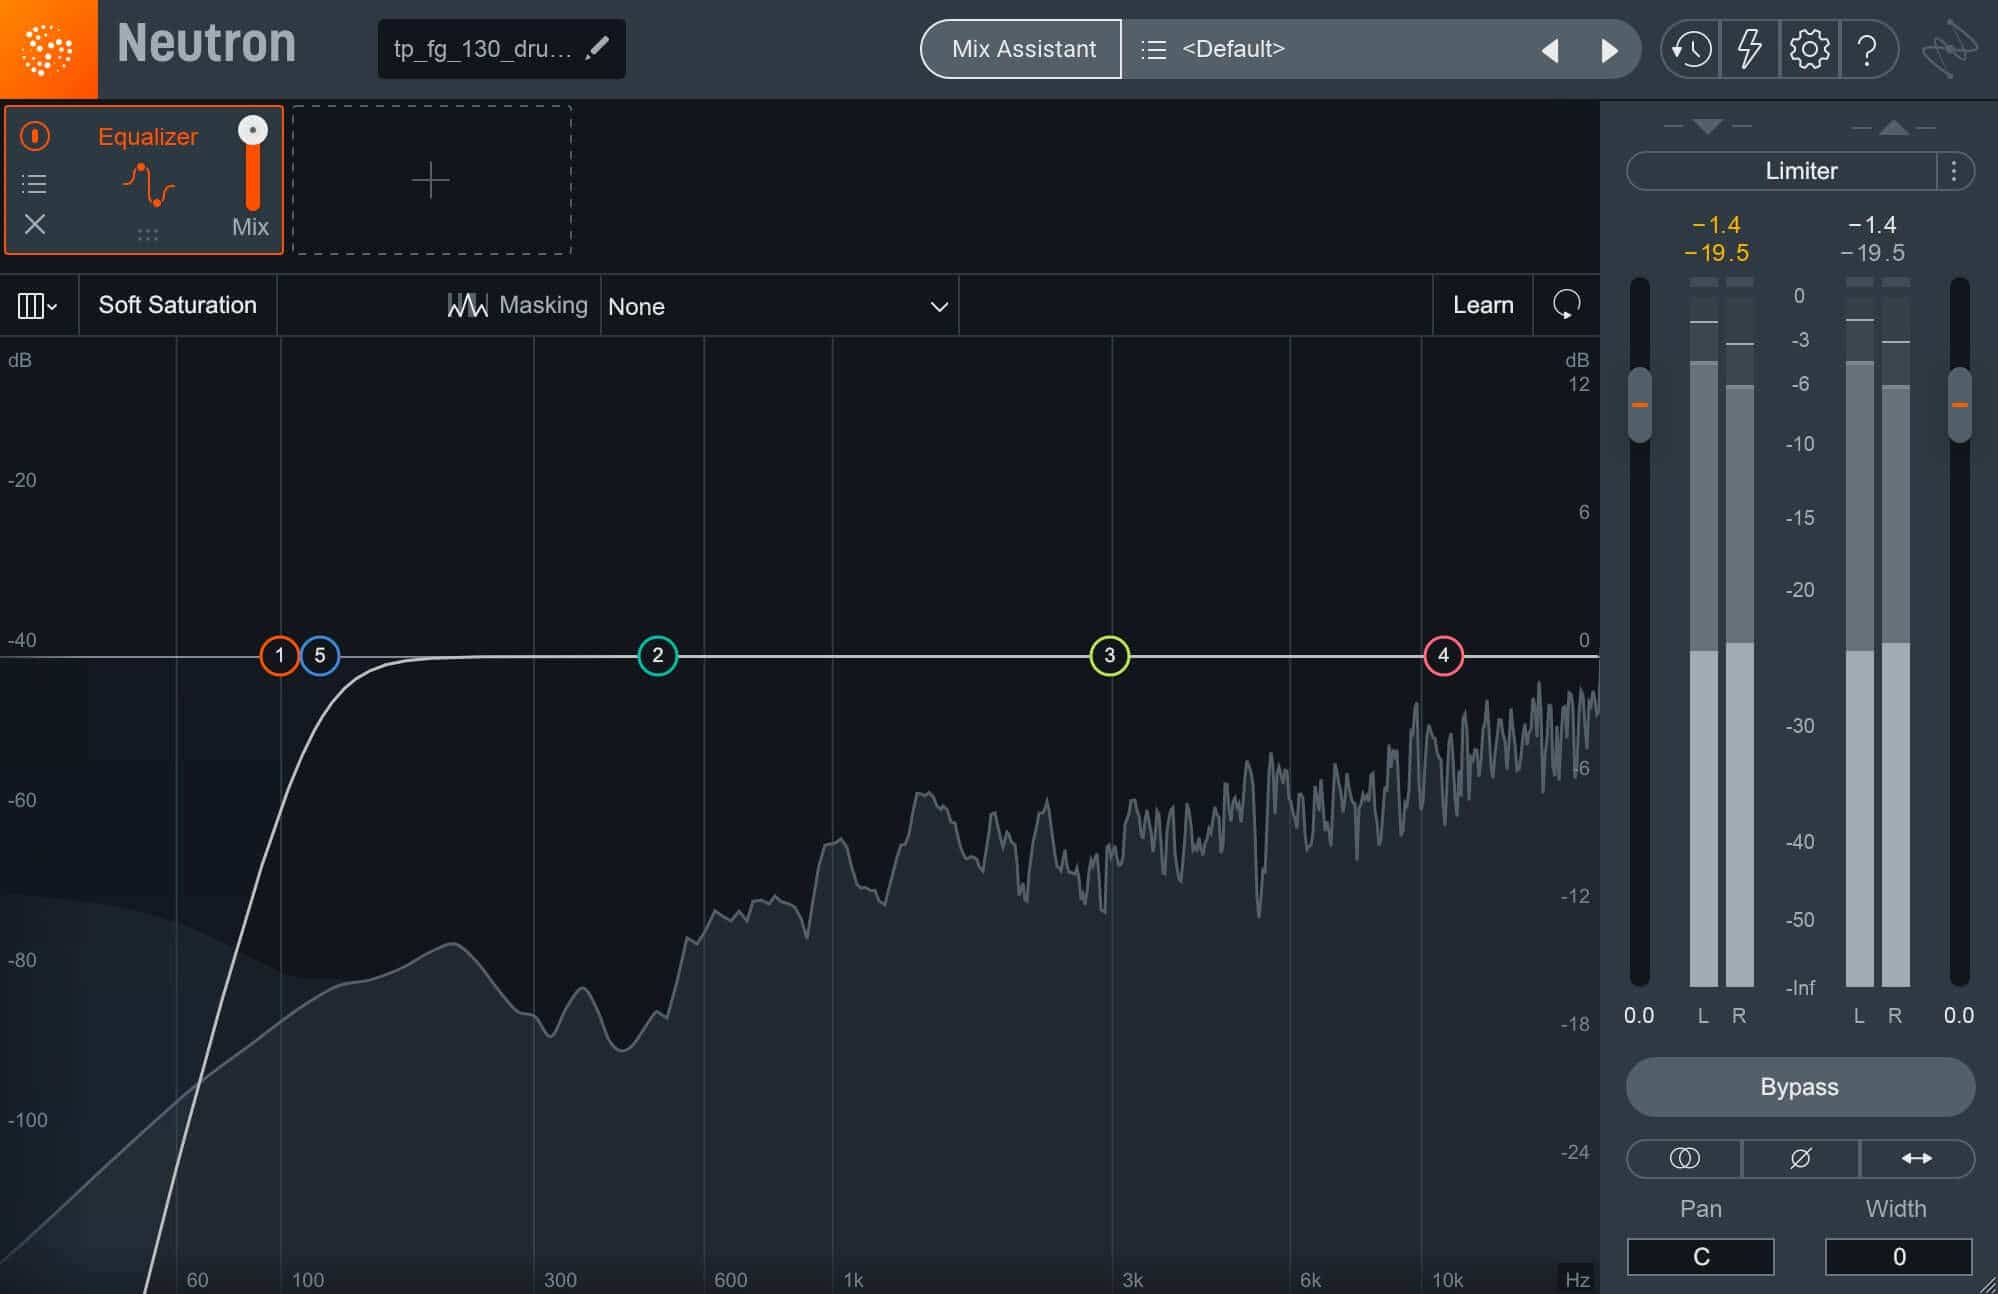Click the reset loop icon beside Learn
Screen dimensions: 1998x1294
coord(1566,305)
